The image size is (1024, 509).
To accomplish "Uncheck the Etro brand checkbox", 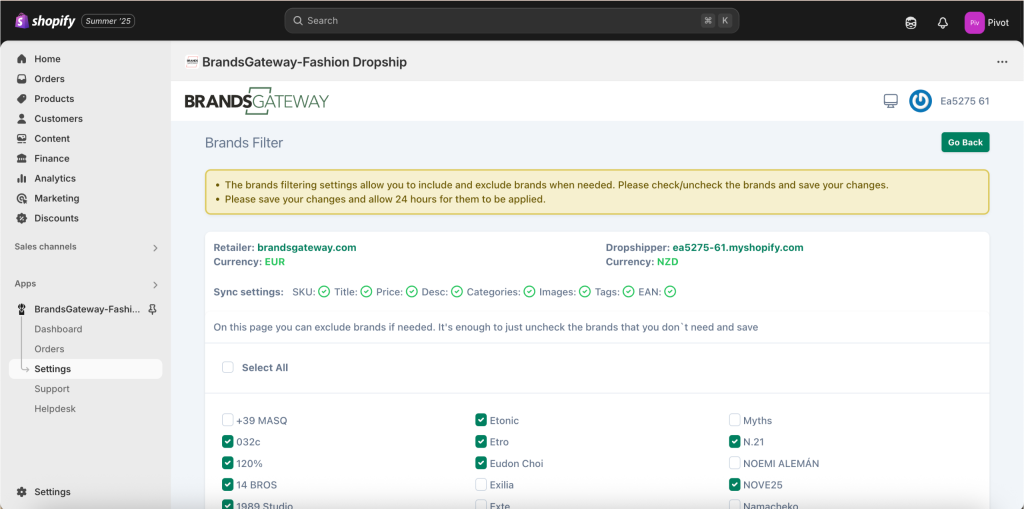I will pos(481,442).
